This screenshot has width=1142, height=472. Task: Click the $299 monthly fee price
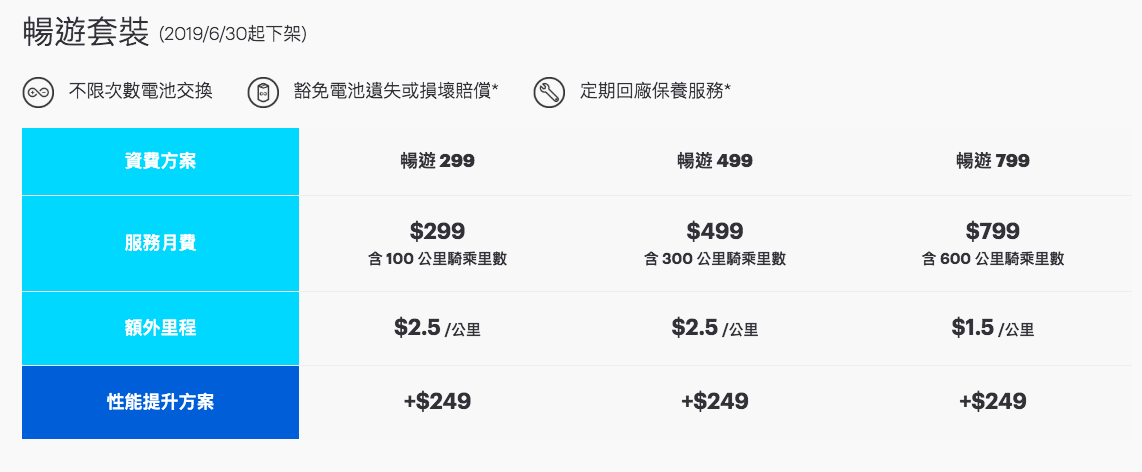point(437,232)
